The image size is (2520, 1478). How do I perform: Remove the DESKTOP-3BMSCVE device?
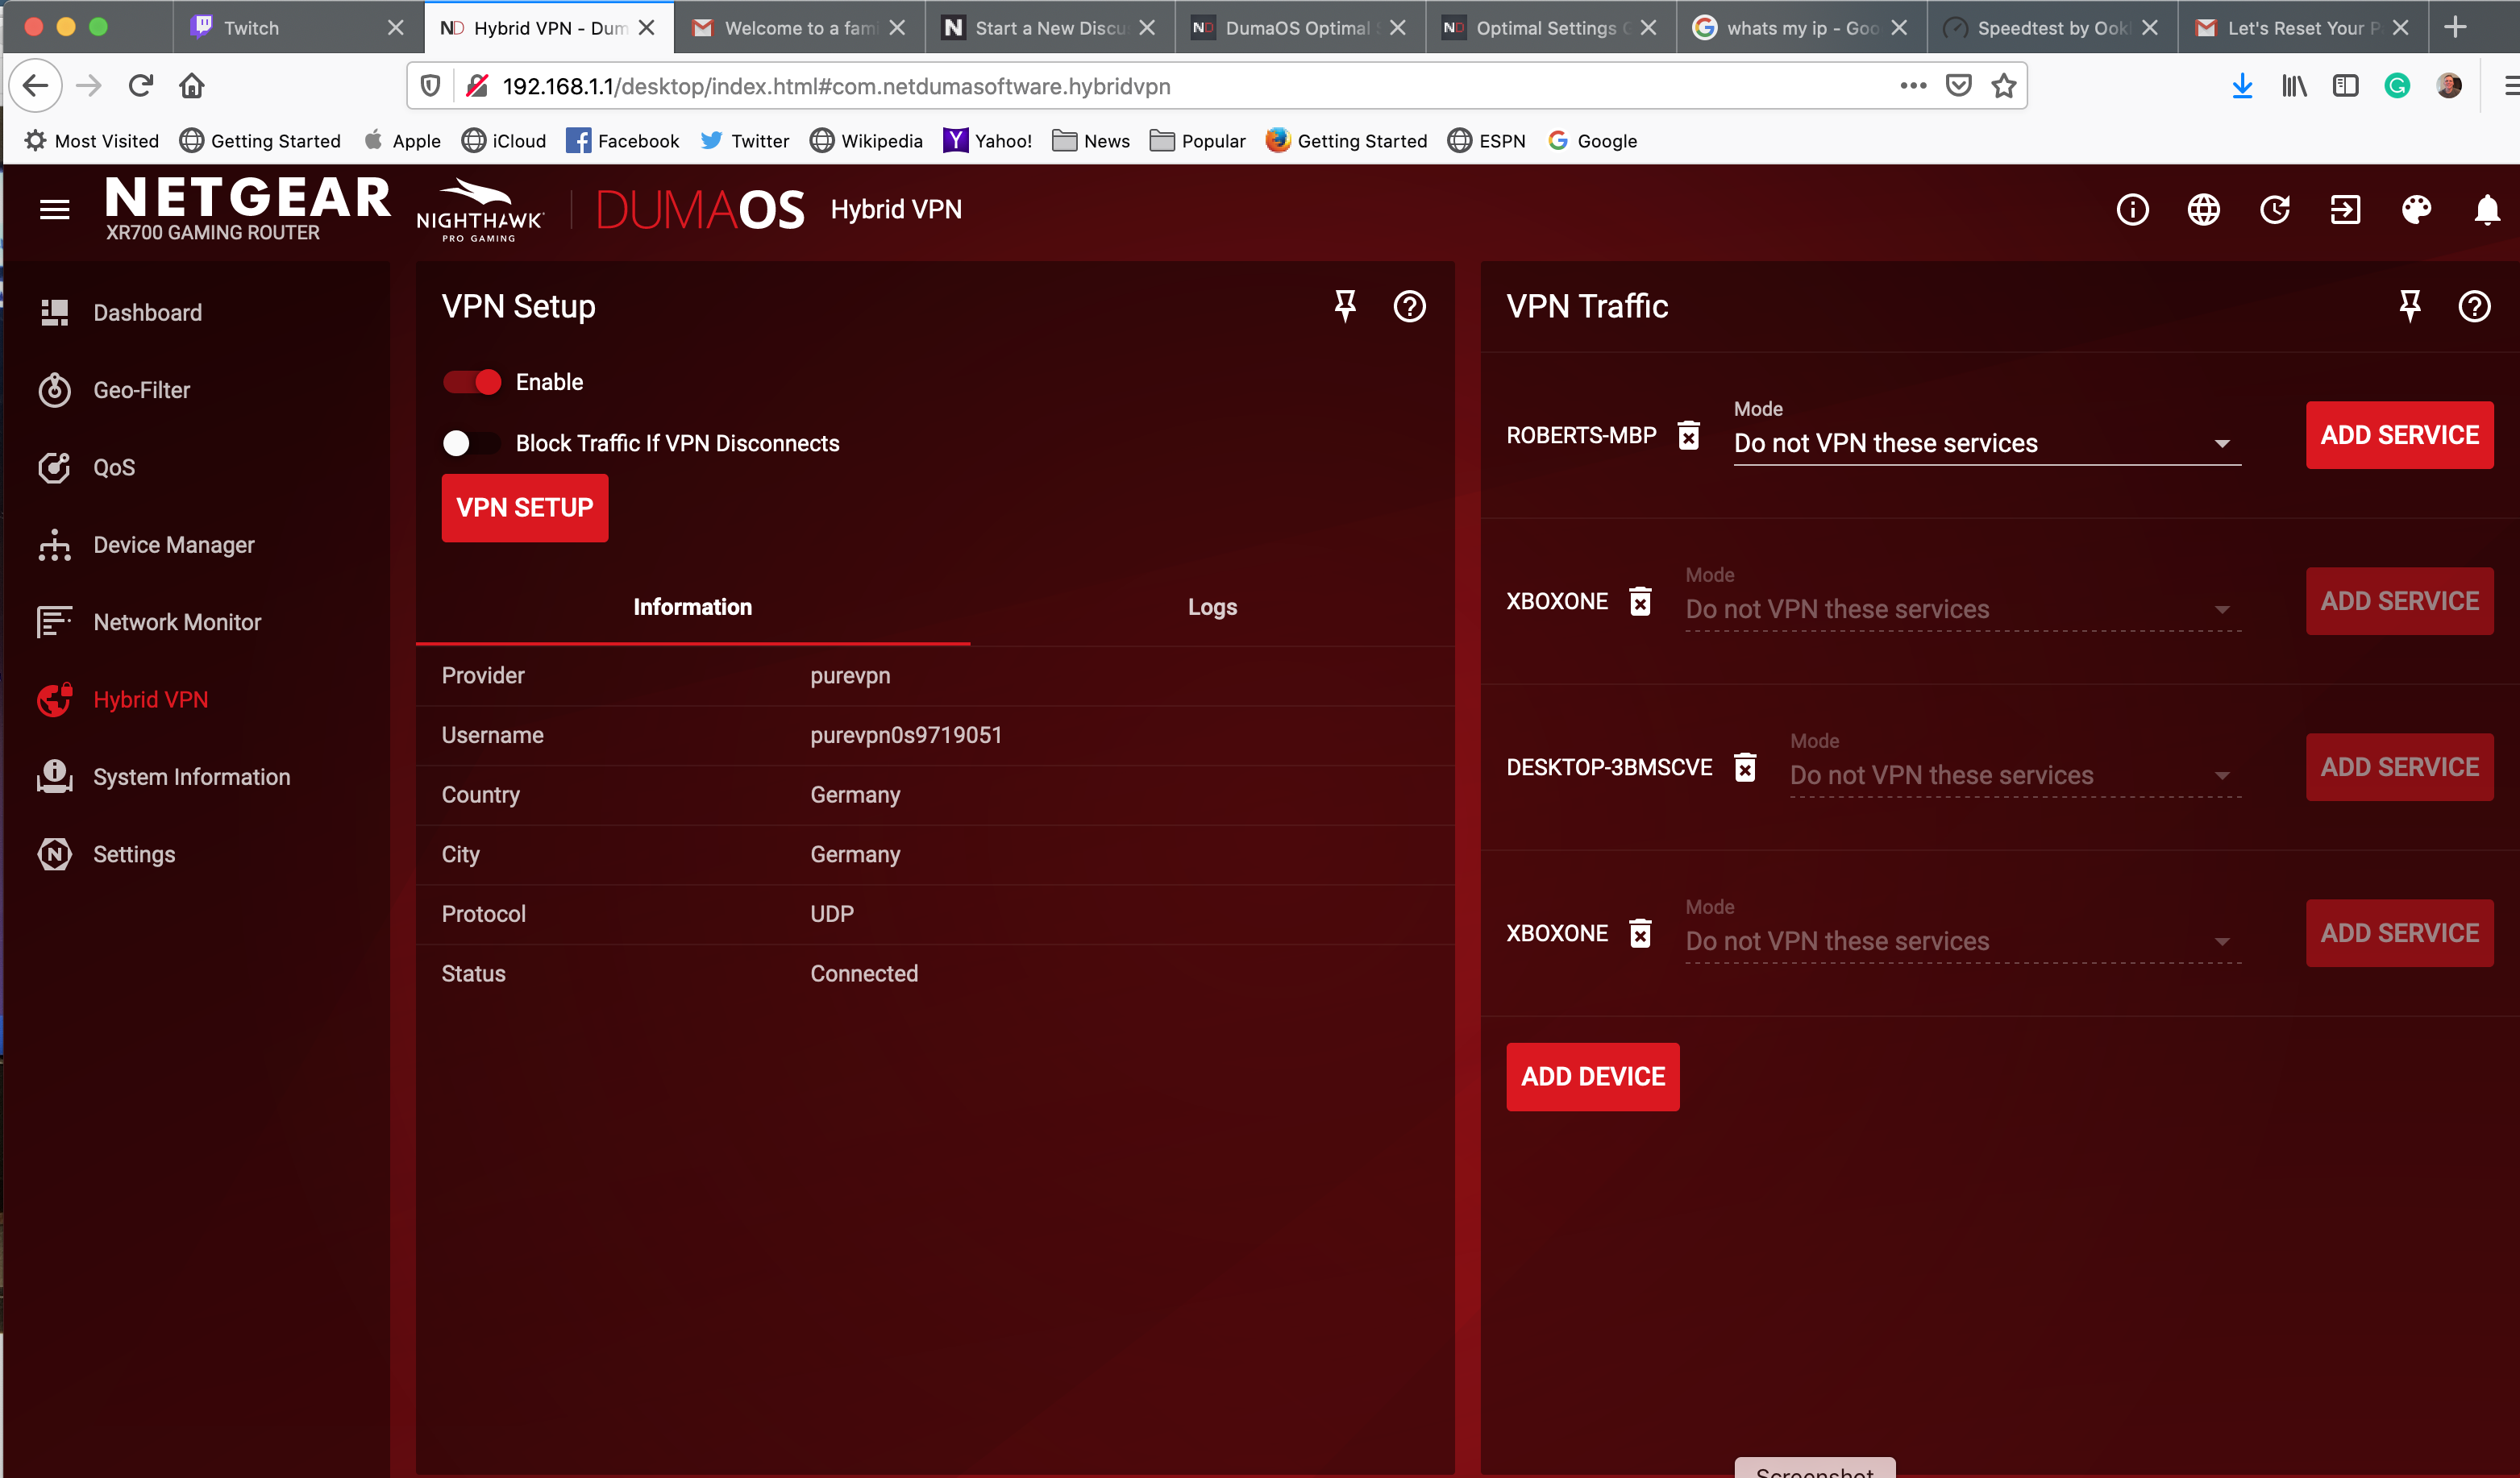1744,767
